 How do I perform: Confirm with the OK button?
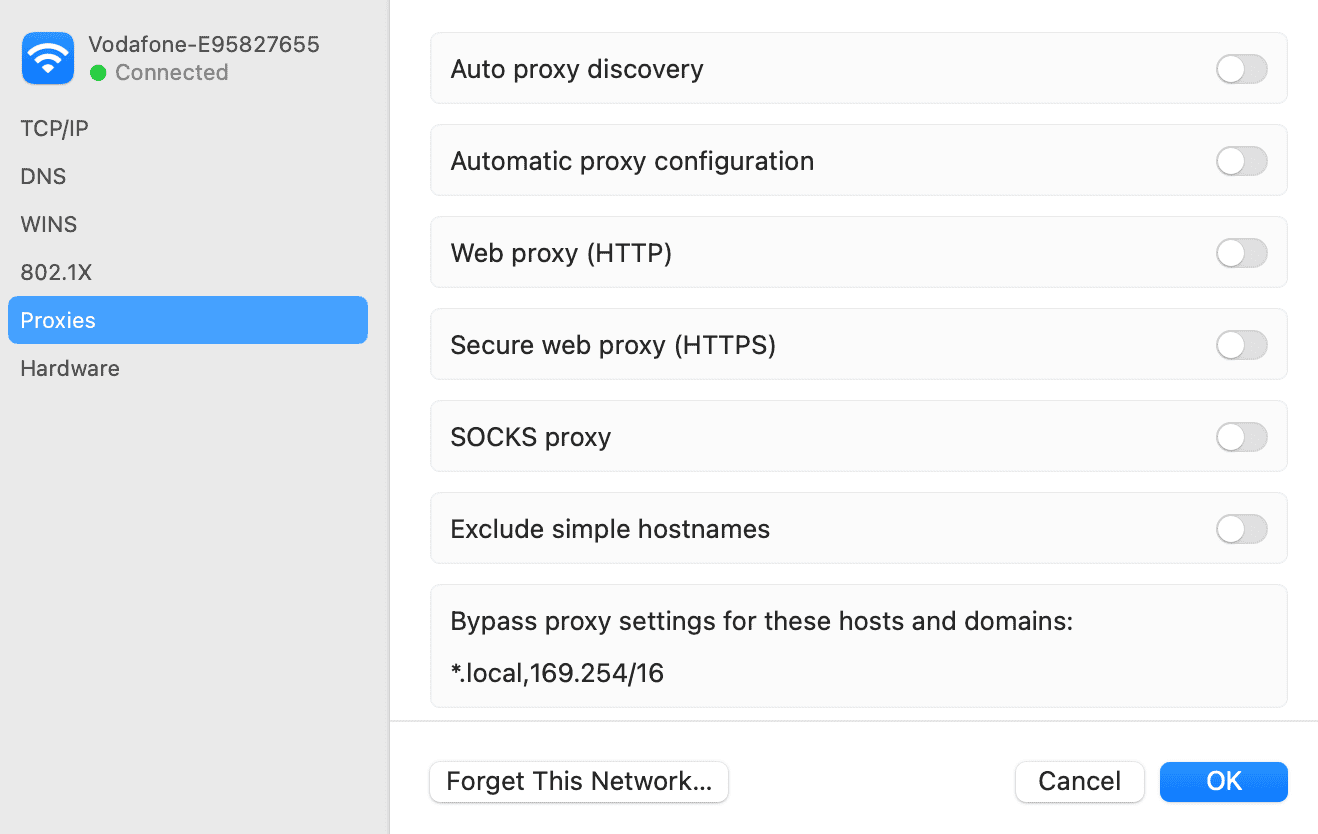1223,781
